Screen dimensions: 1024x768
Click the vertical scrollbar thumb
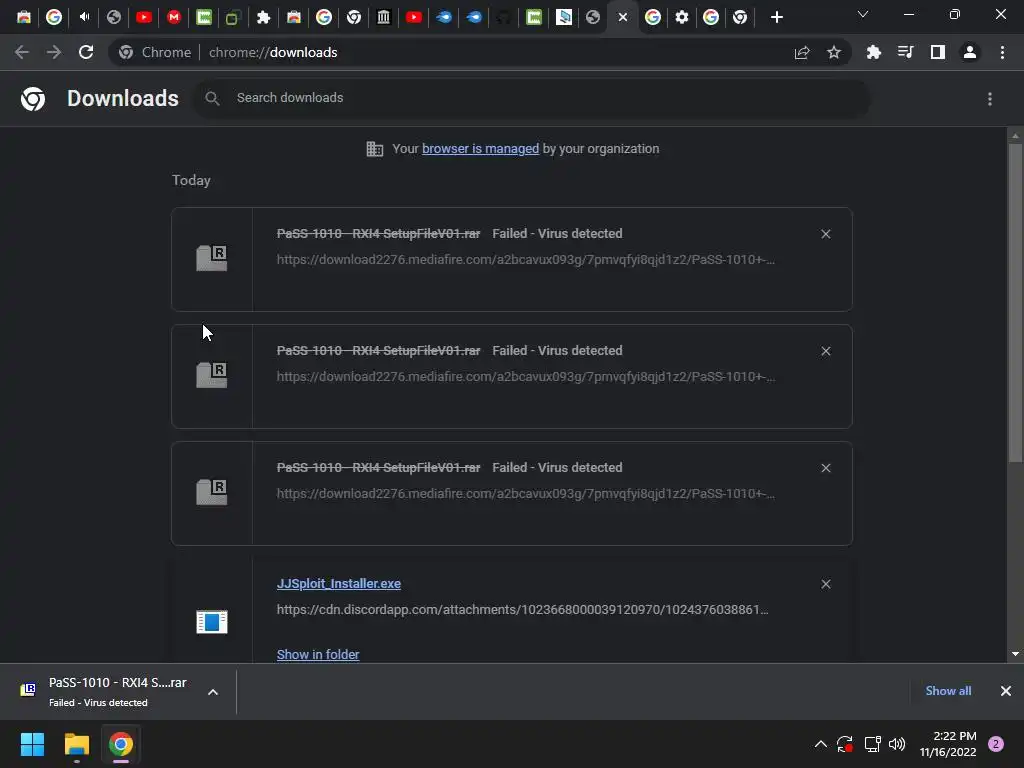point(1015,302)
